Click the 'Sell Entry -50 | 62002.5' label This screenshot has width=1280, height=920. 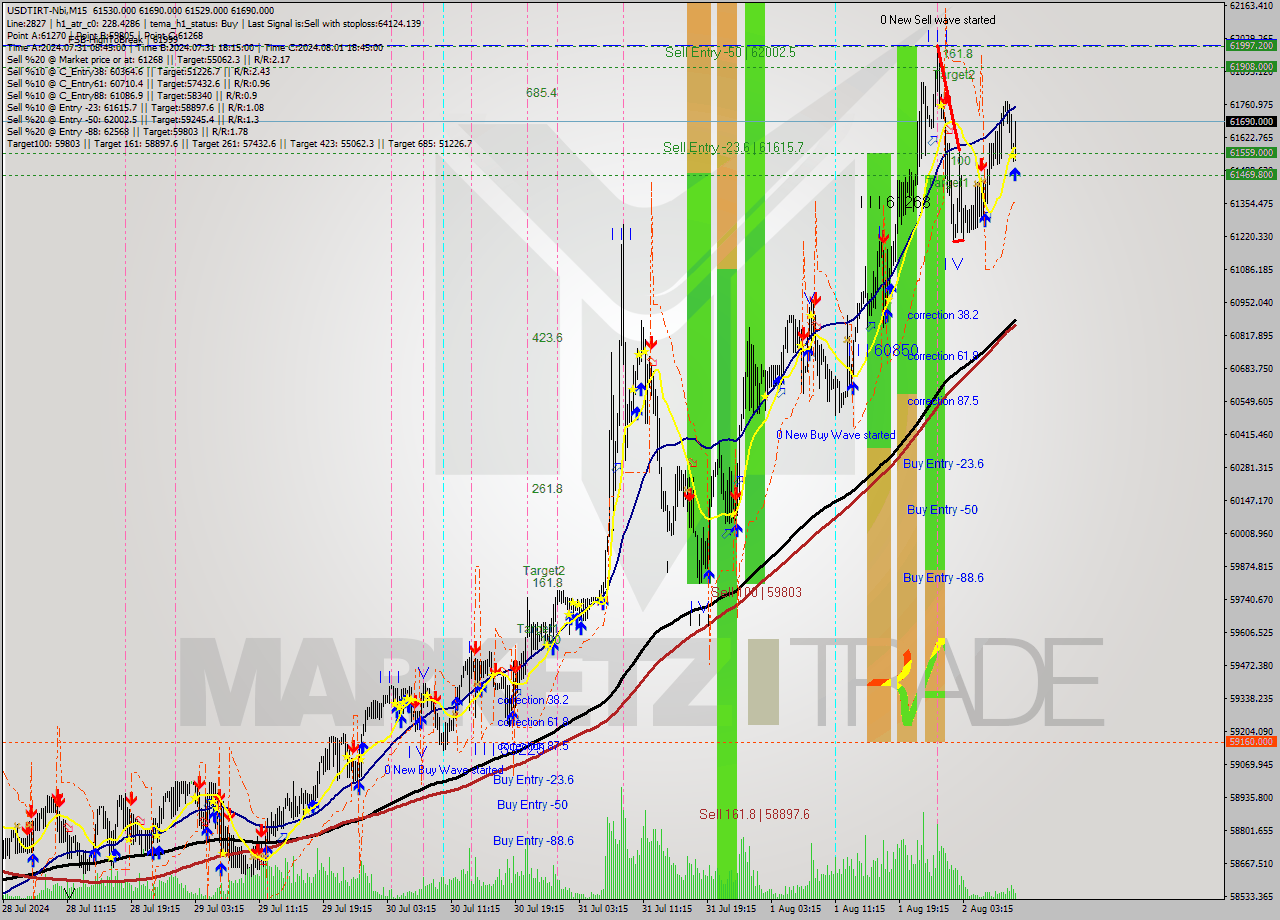[x=730, y=52]
